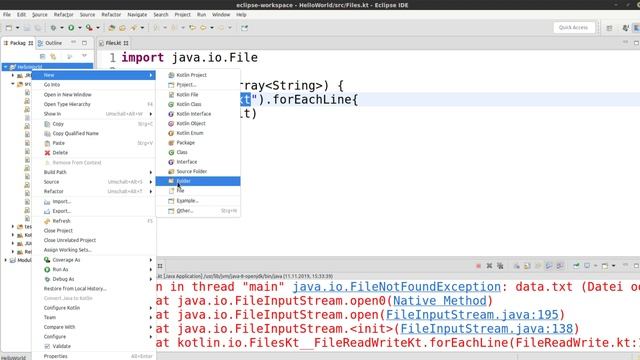Click the red Delete icon in the context menu
The image size is (640, 360).
pyautogui.click(x=47, y=153)
